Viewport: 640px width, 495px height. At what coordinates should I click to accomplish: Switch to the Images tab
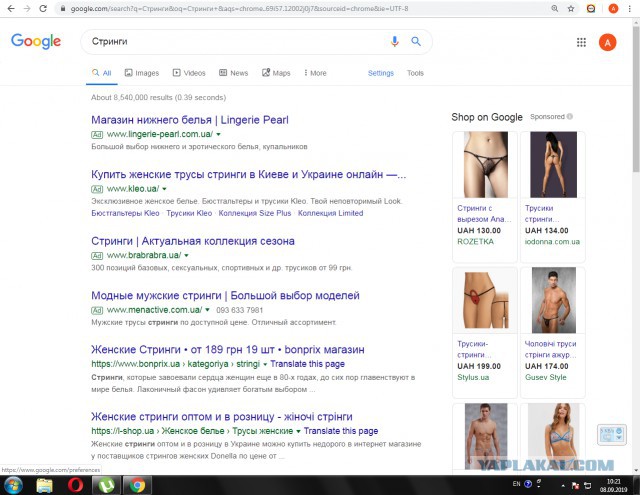[142, 73]
